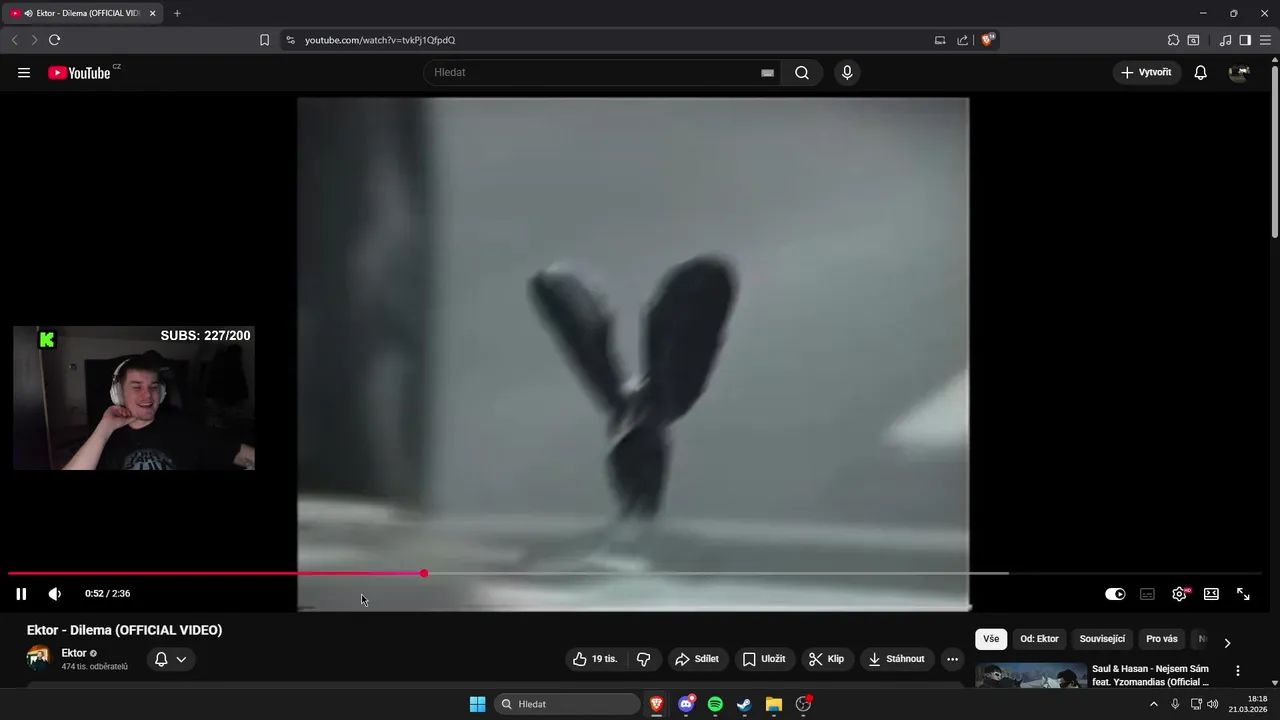Save video with Uložit button
The image size is (1280, 720).
pos(764,659)
